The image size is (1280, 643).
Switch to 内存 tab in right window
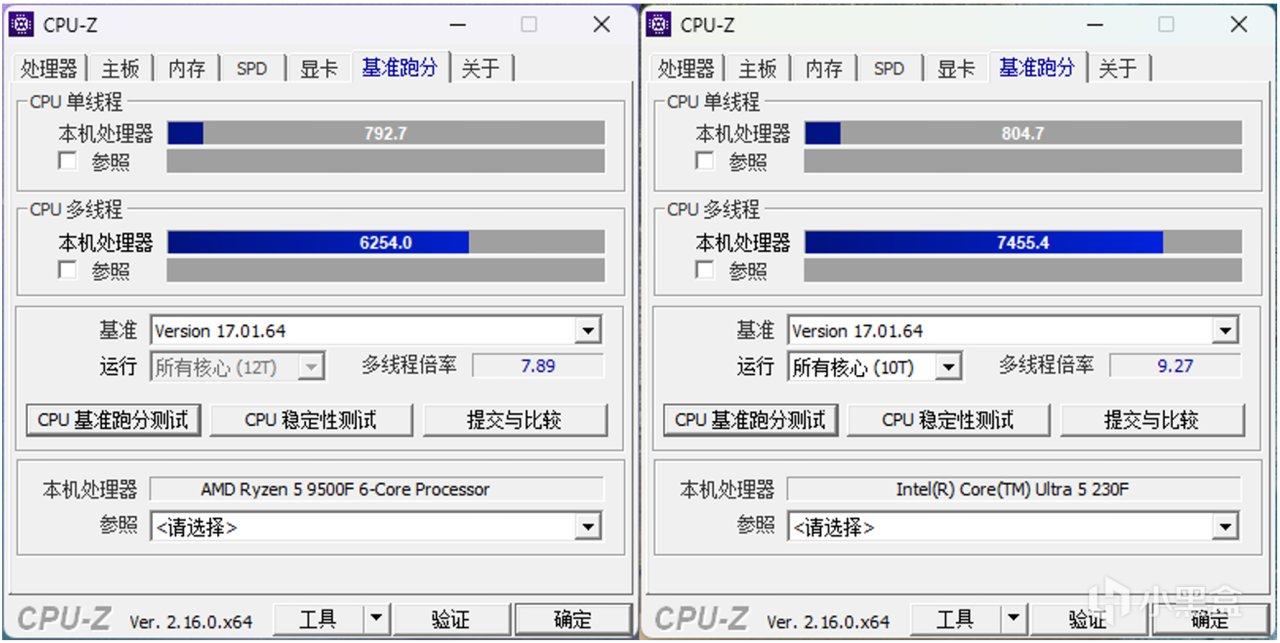pos(824,69)
